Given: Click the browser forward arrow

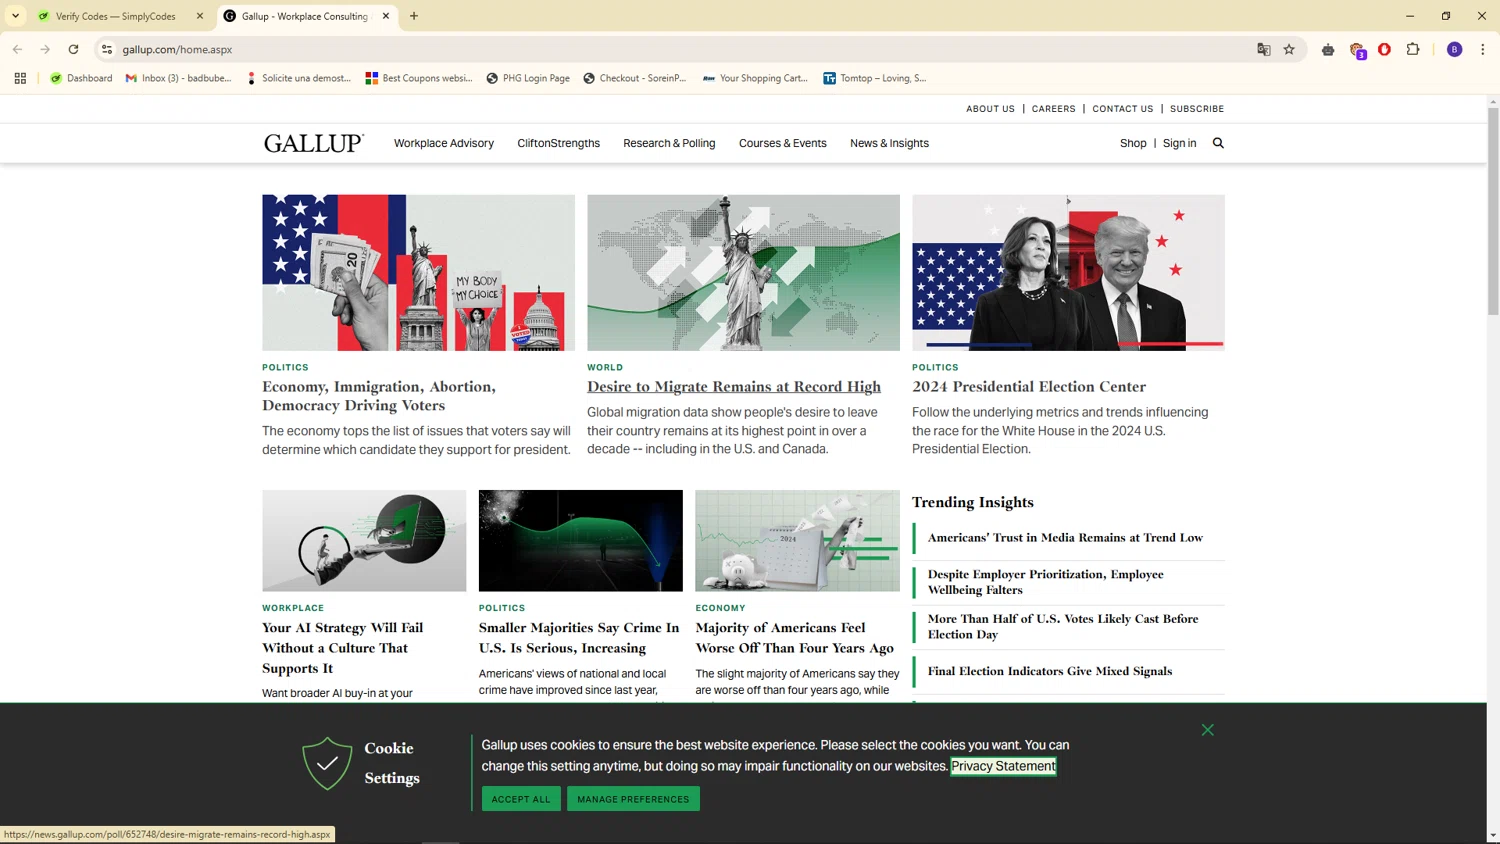Looking at the screenshot, I should click(45, 49).
